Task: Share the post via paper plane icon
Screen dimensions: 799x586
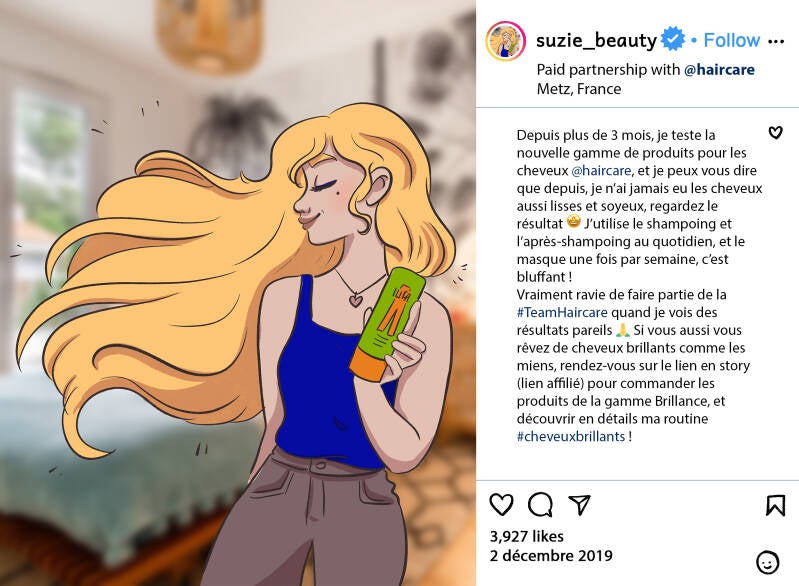Action: (x=579, y=504)
